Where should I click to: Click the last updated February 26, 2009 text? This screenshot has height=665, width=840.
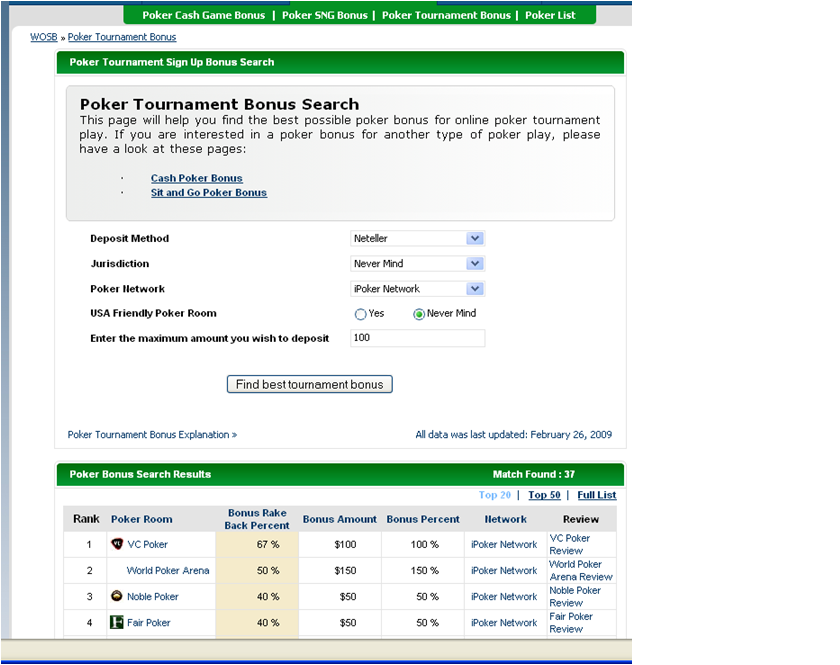(x=513, y=435)
